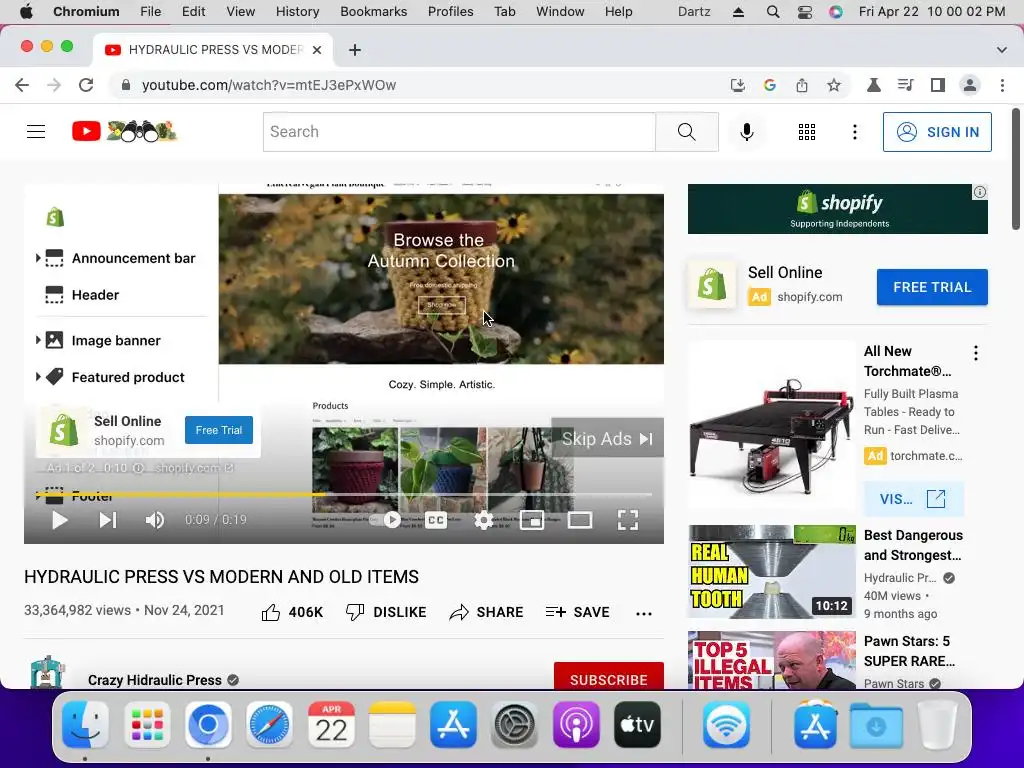1024x768 pixels.
Task: Start voice search with the microphone
Action: [746, 132]
